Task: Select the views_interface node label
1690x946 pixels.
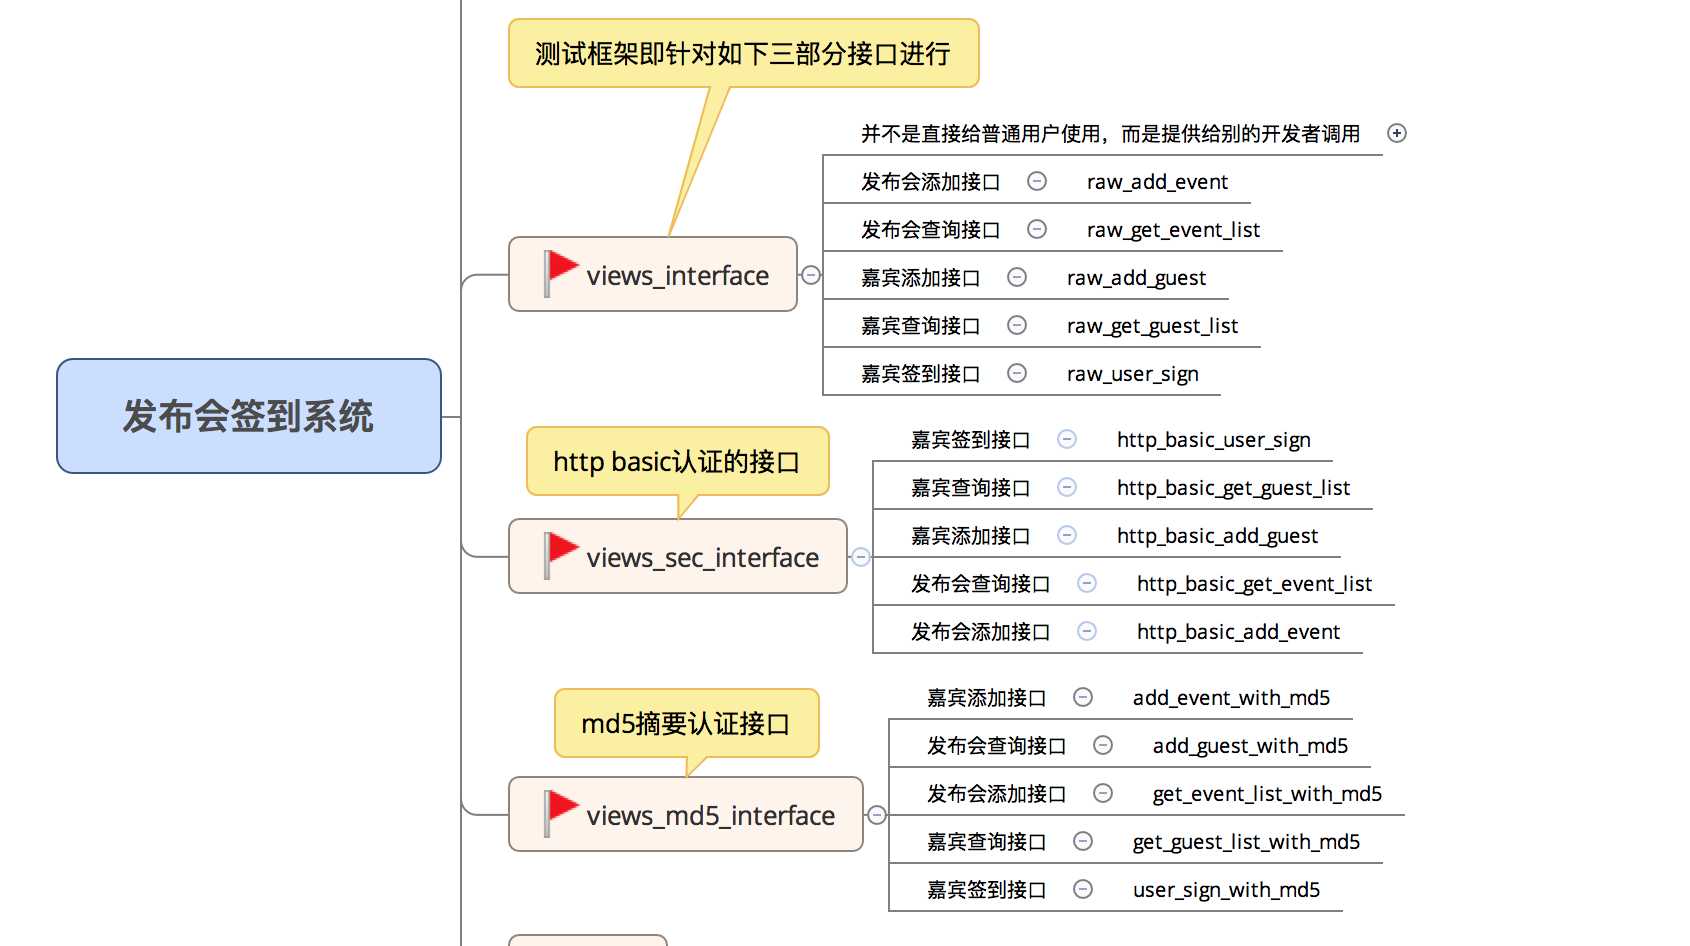Action: coord(677,276)
